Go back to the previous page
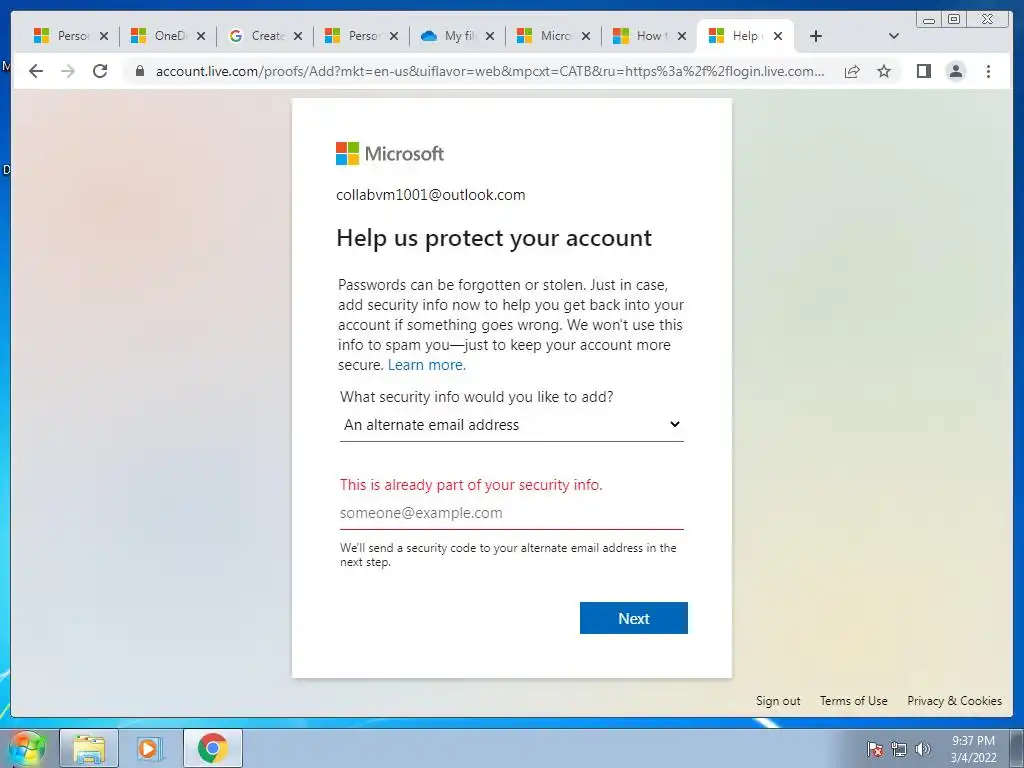The height and width of the screenshot is (768, 1024). tap(36, 71)
